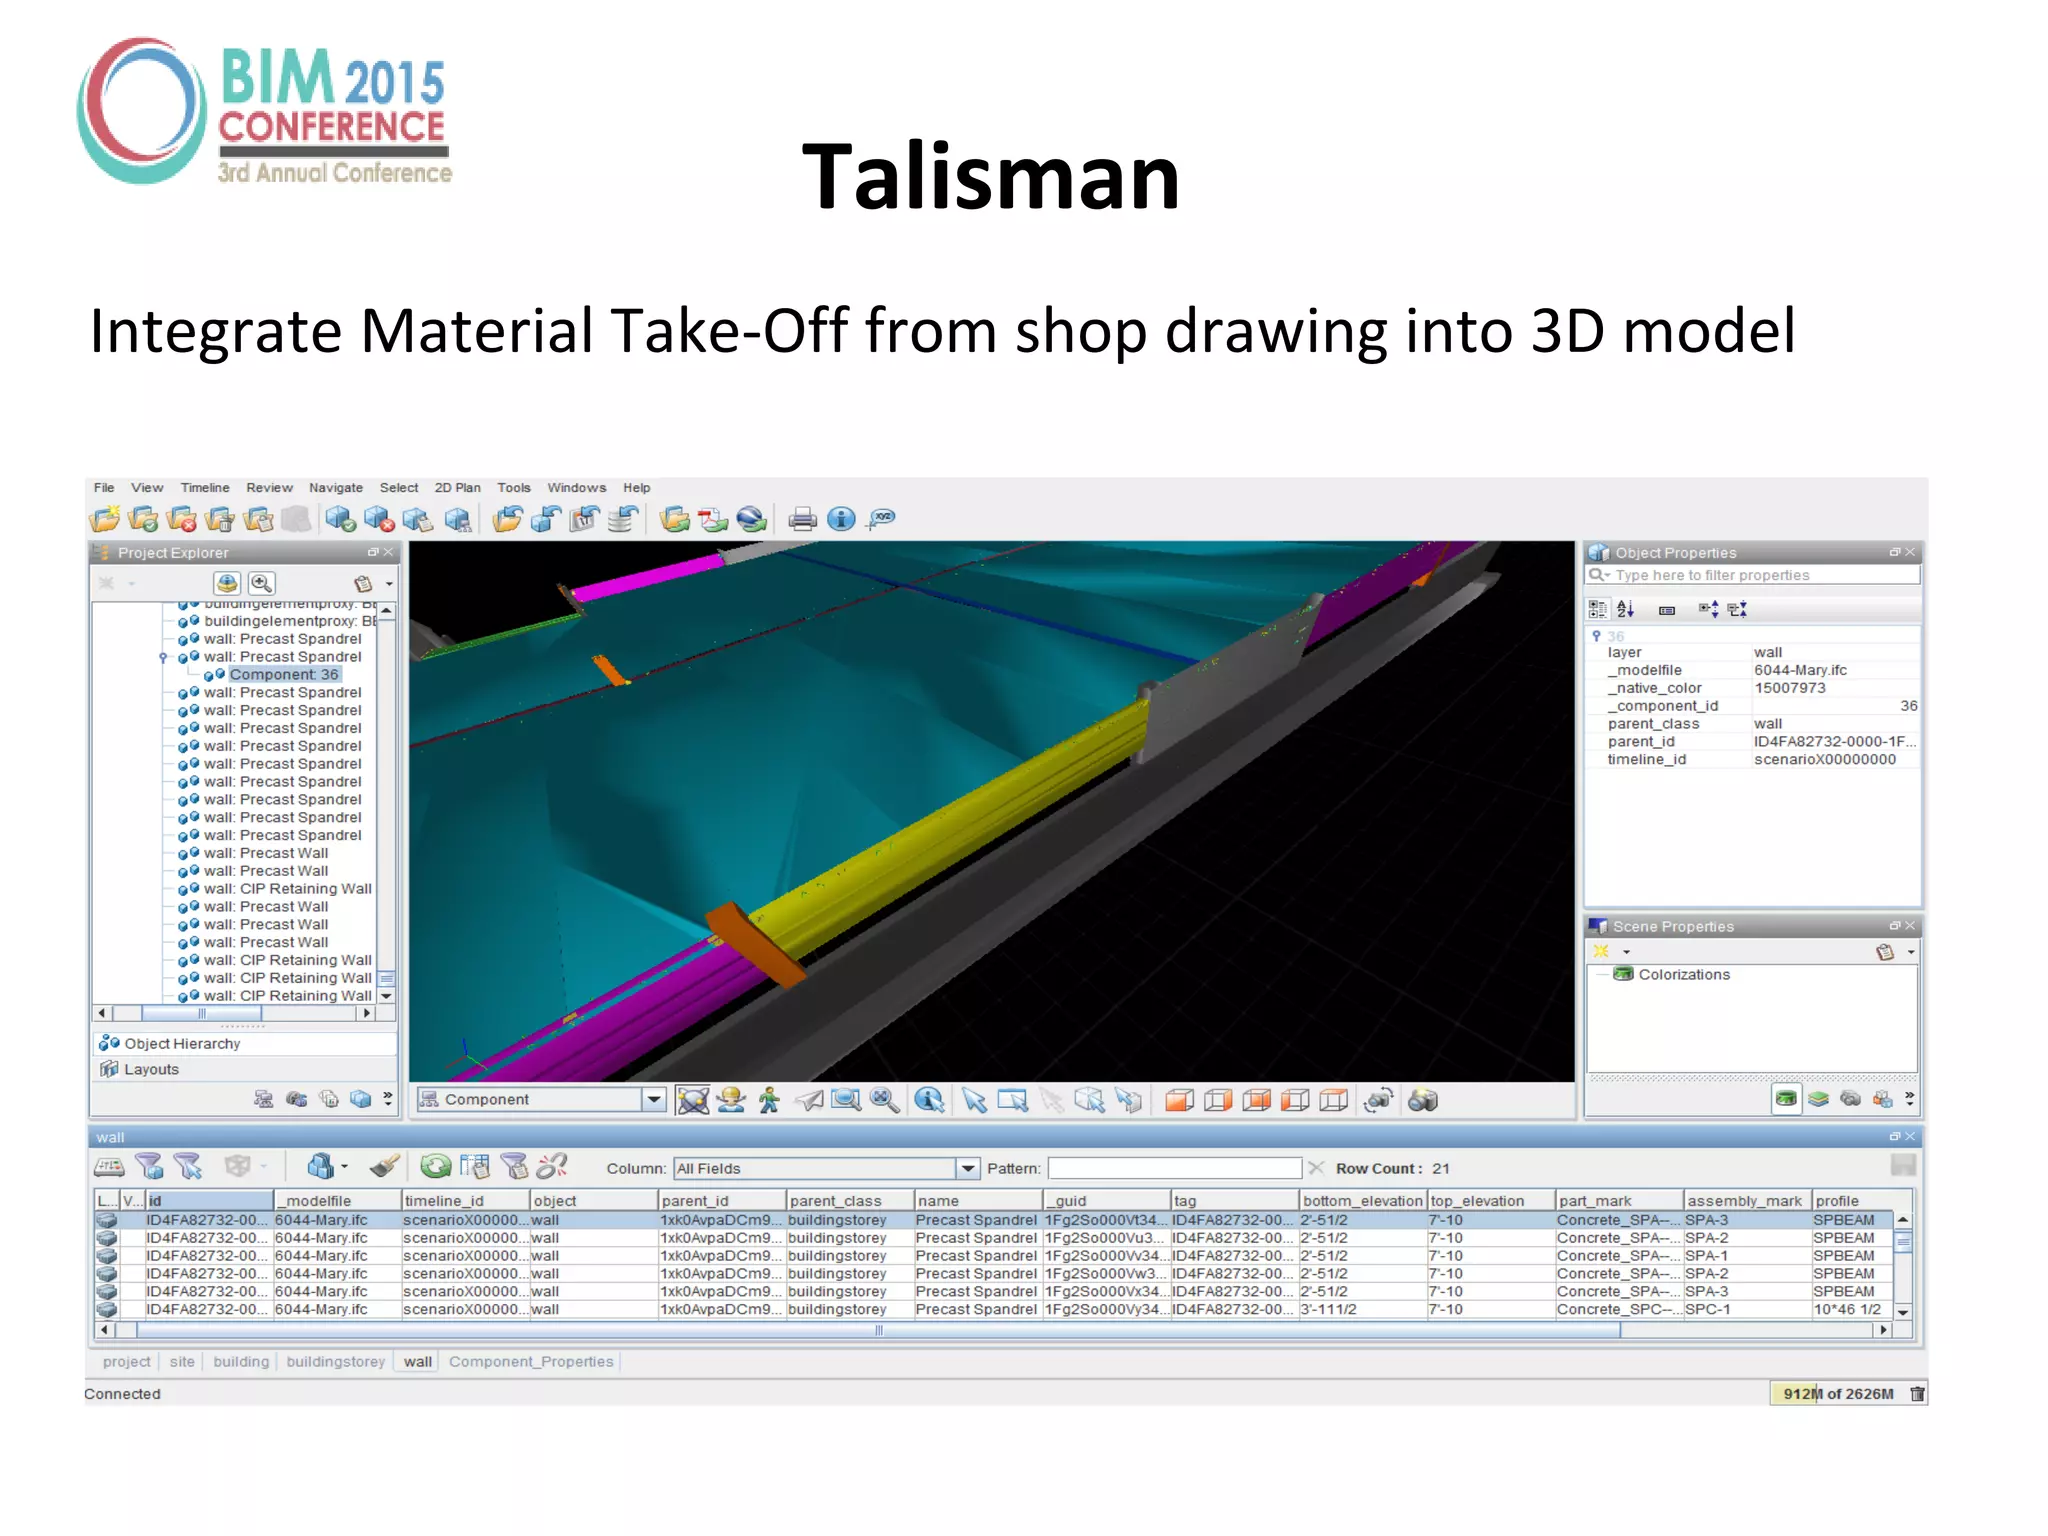Click the refresh icon in wall table toolbar
This screenshot has width=2048, height=1536.
pyautogui.click(x=436, y=1166)
